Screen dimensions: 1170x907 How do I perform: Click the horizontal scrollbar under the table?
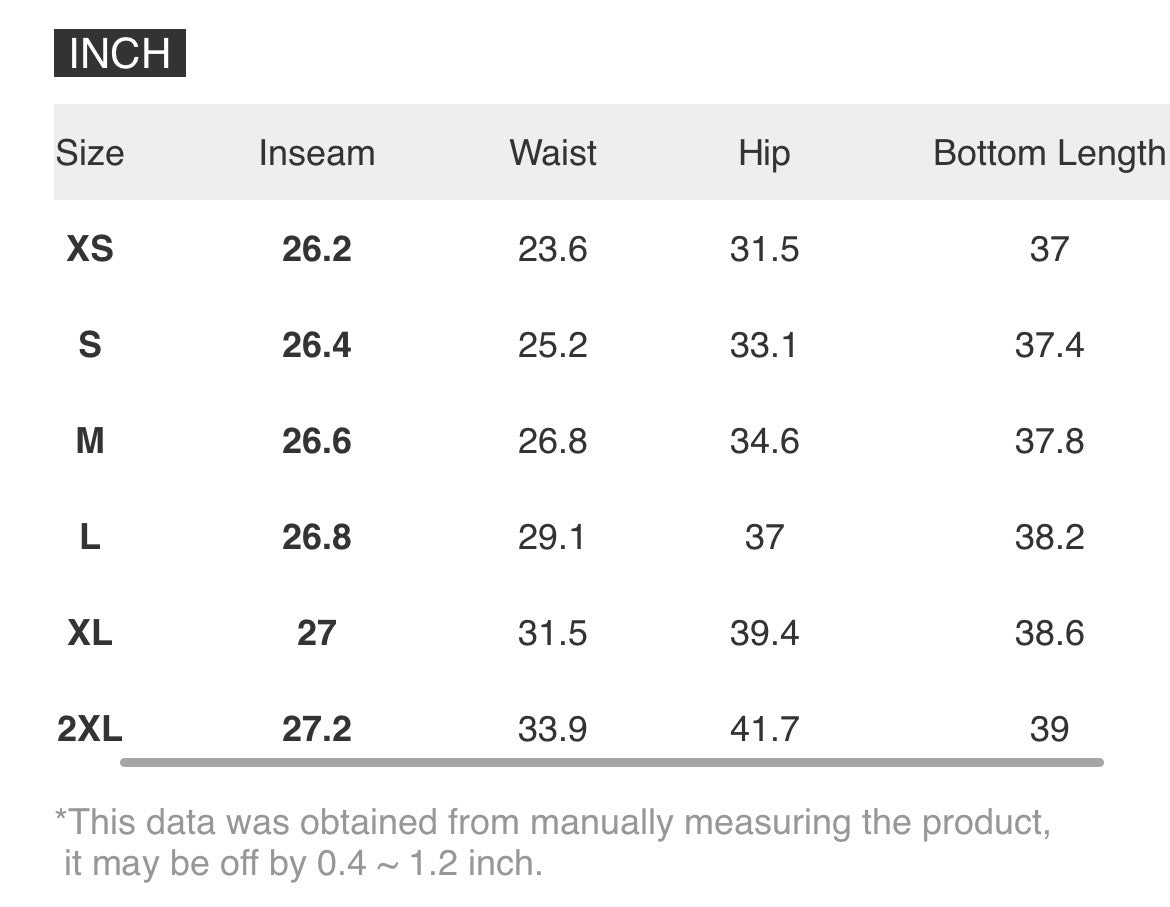pos(612,762)
